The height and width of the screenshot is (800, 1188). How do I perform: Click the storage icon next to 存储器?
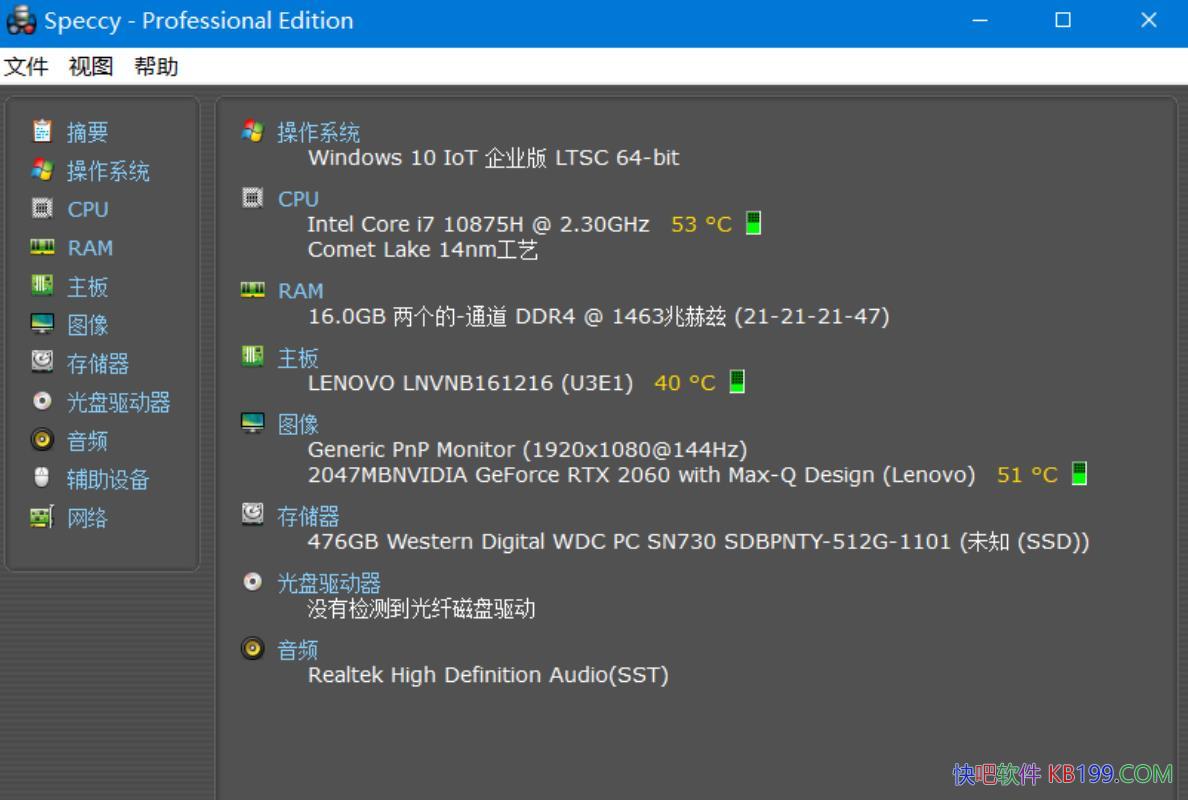43,362
